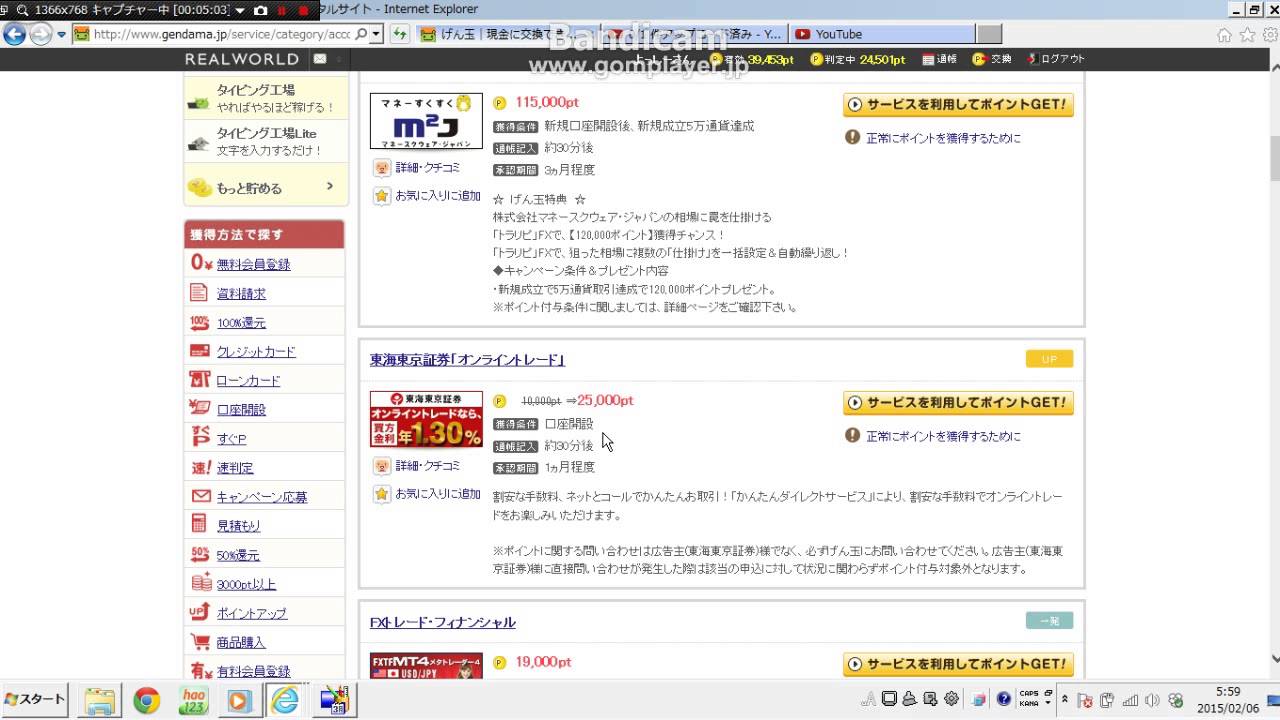Click the 50%還元 category icon

pos(199,554)
